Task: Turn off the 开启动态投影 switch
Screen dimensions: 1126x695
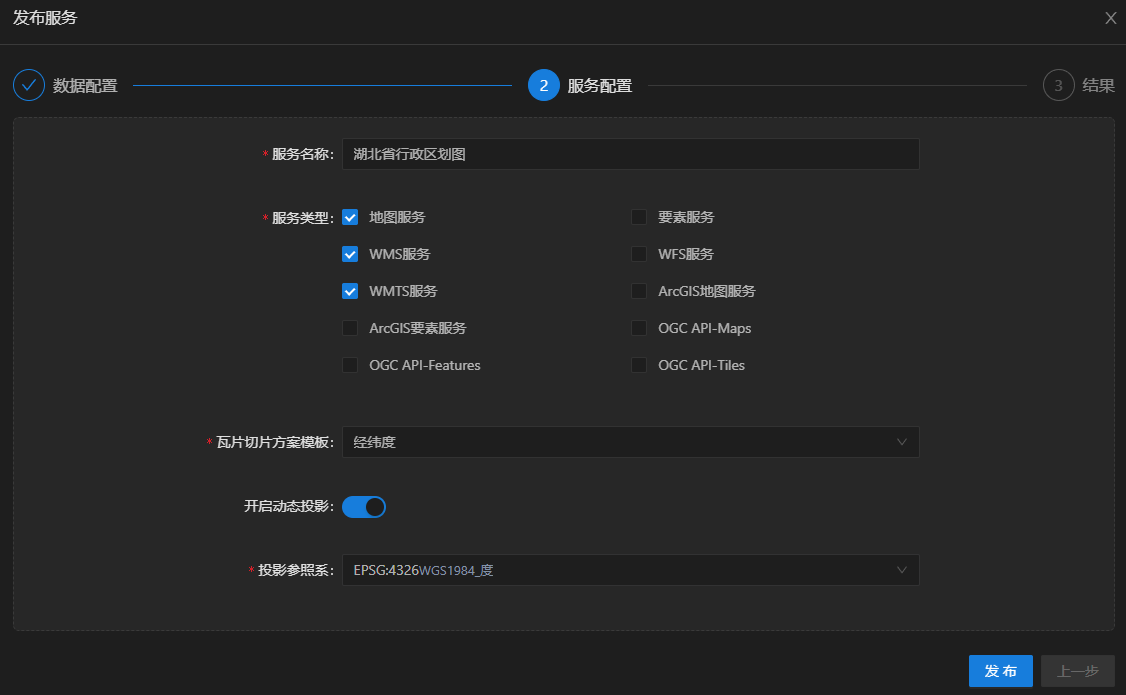Action: point(364,507)
